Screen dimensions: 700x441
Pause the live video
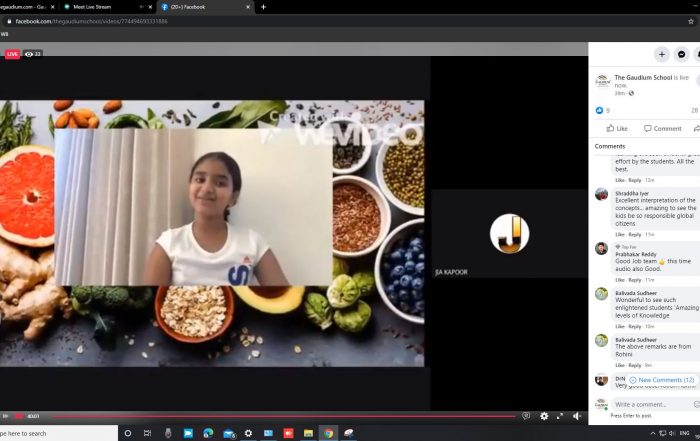tap(5, 416)
